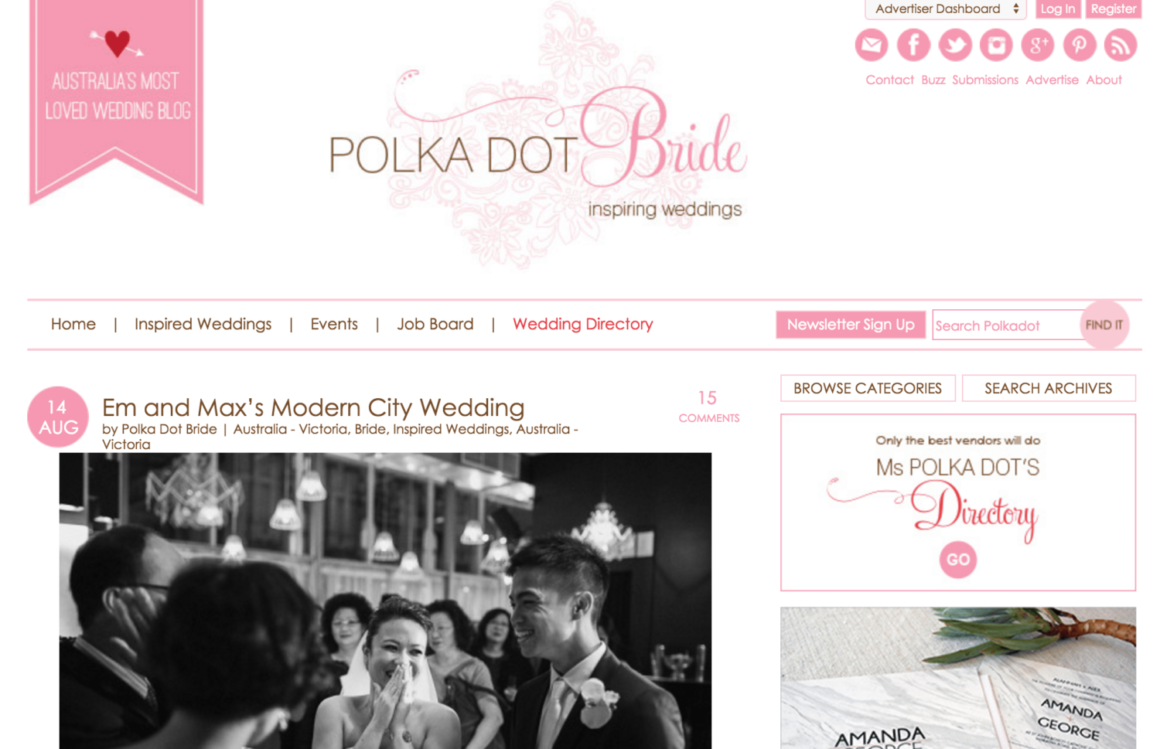Click the 14 AUG date badge
The image size is (1160, 749).
(58, 417)
